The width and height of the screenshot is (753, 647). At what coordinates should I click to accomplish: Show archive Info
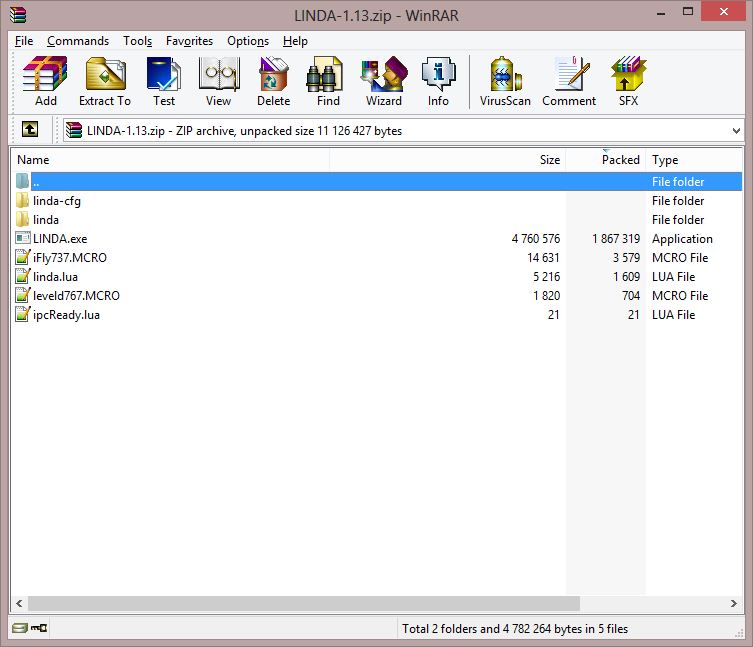[x=438, y=81]
